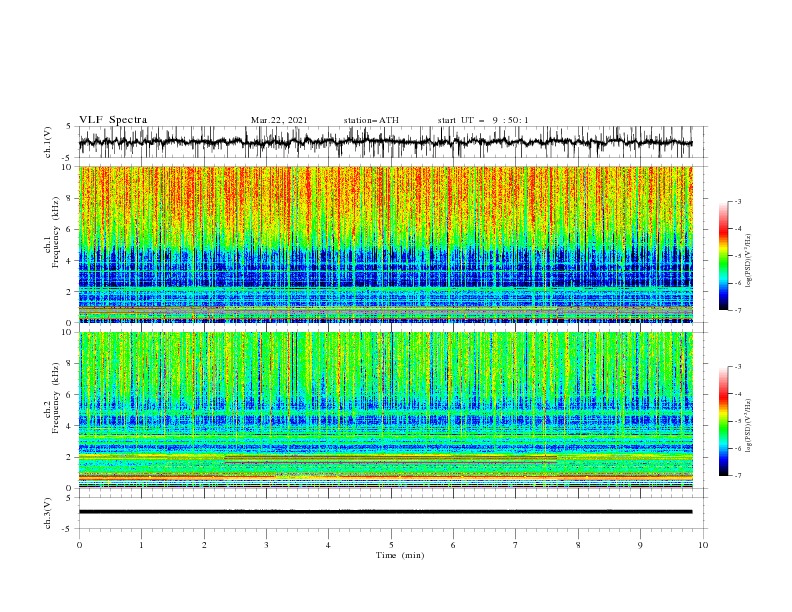Viewport: 792px width, 612px height.
Task: Click the 'VLF Spectra' title text
Action: click(x=113, y=120)
